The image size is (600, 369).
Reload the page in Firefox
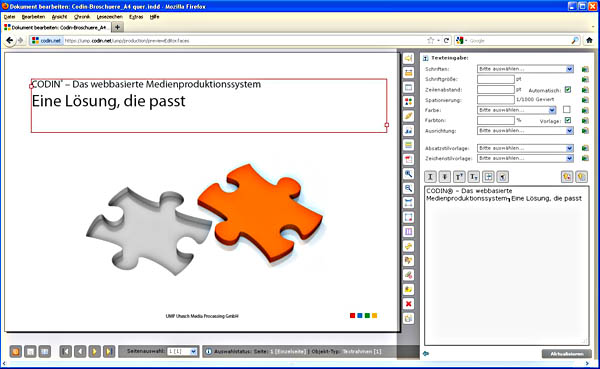[446, 41]
